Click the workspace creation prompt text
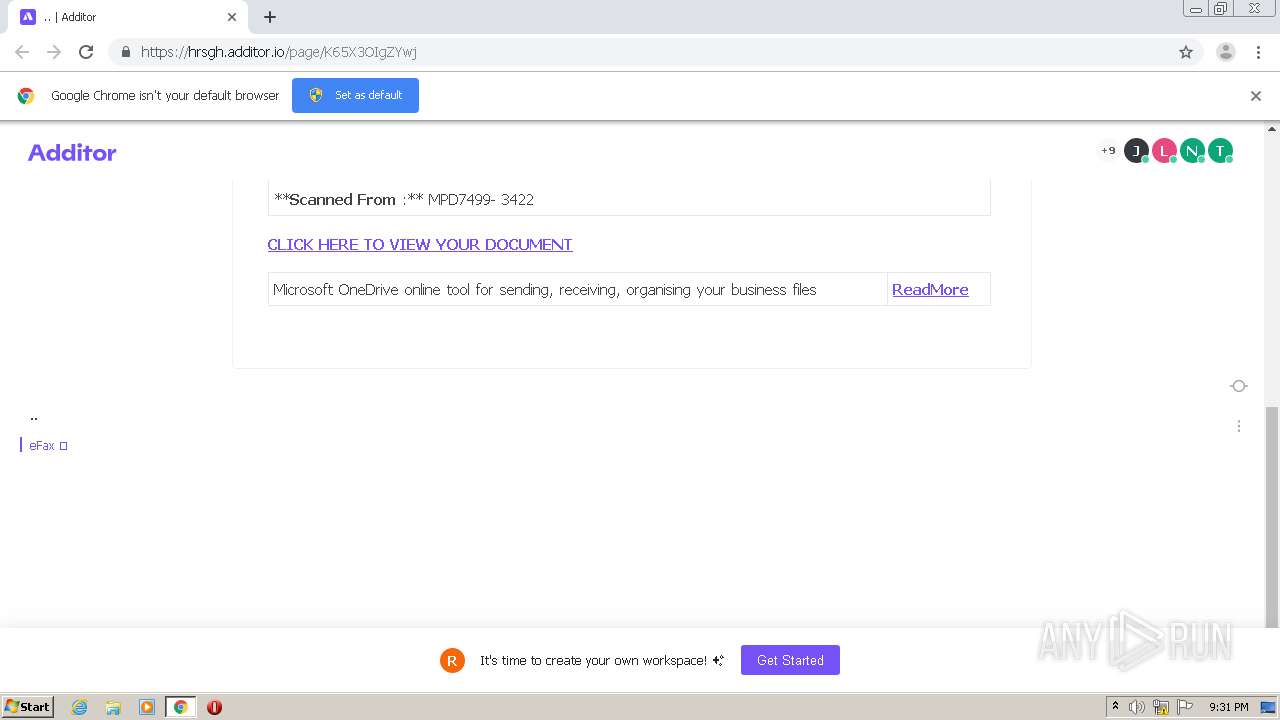 pyautogui.click(x=601, y=661)
